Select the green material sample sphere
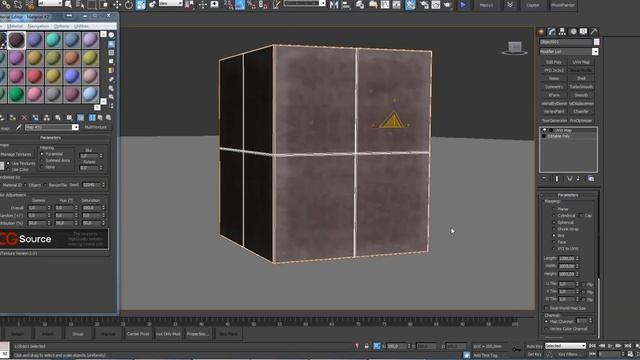Image resolution: width=640 pixels, height=360 pixels. [x=16, y=94]
